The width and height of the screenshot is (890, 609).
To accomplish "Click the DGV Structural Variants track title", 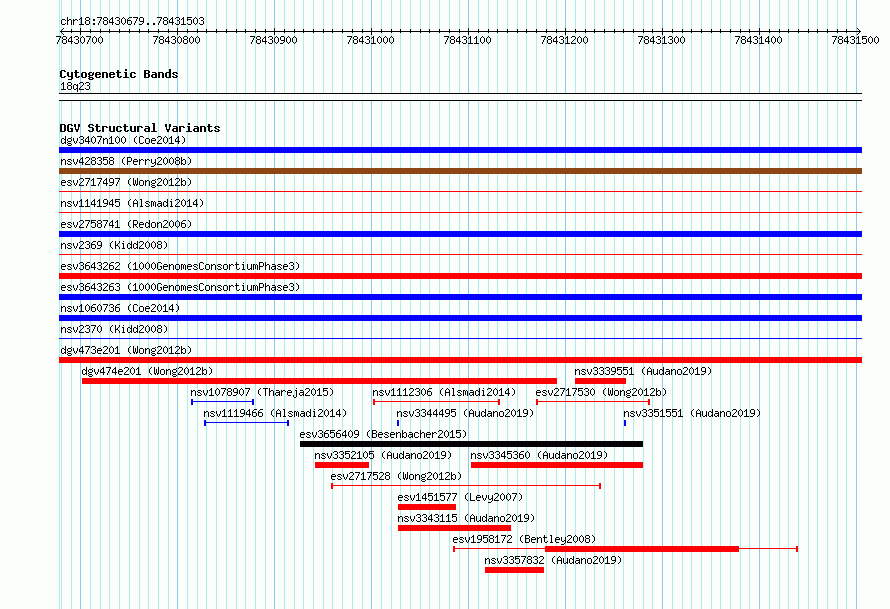I will [x=140, y=128].
